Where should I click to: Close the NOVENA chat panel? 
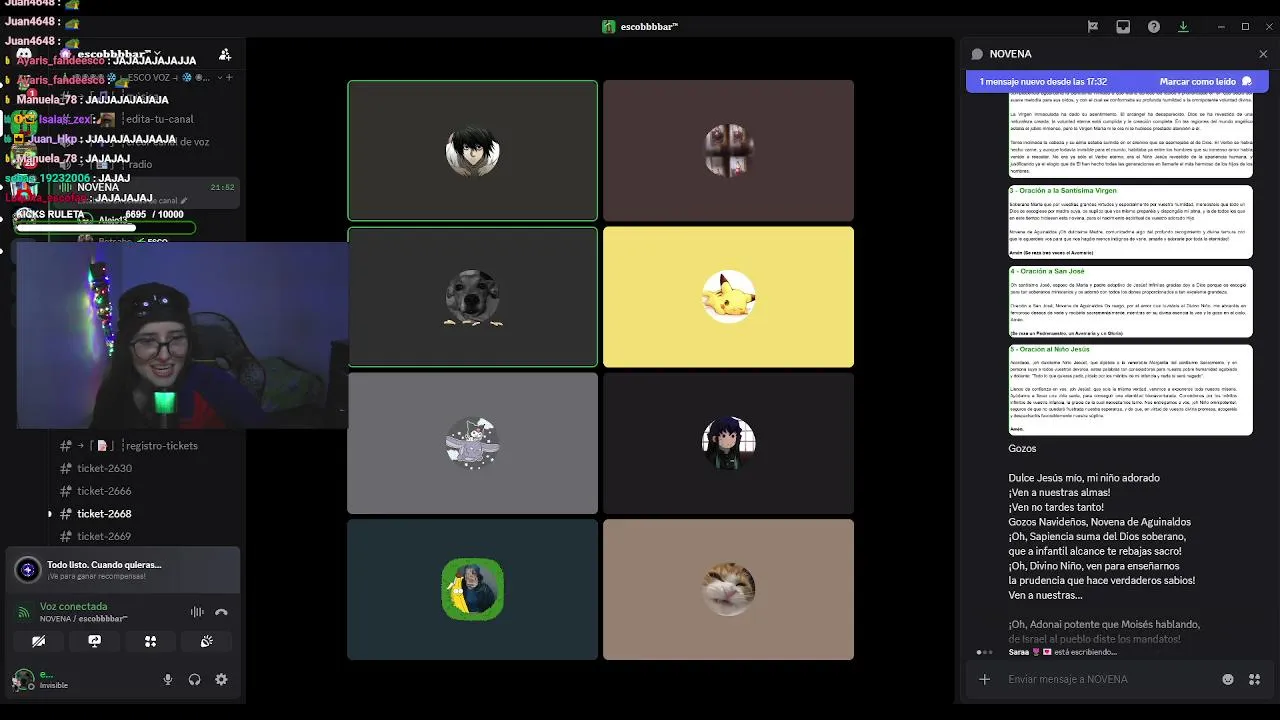pyautogui.click(x=1263, y=54)
